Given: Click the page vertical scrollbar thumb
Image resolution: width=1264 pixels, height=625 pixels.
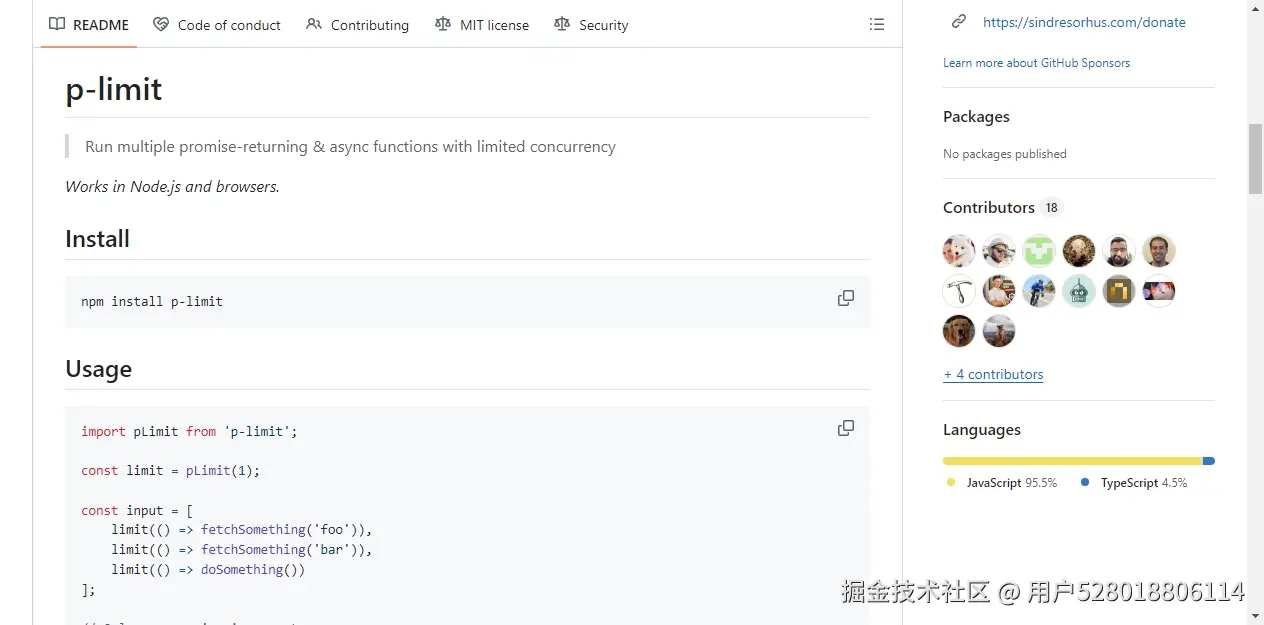Looking at the screenshot, I should coord(1255,158).
